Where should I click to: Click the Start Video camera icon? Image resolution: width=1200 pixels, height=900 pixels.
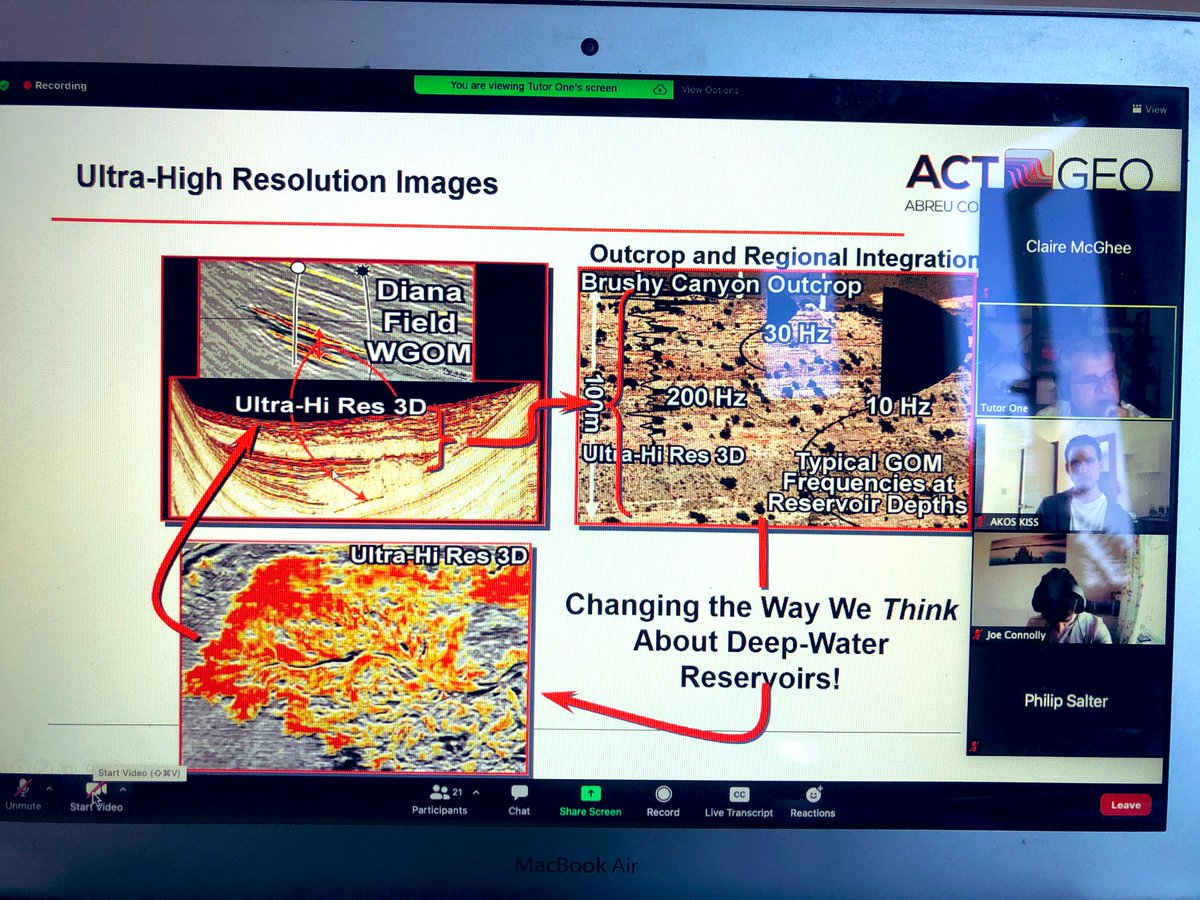point(96,791)
